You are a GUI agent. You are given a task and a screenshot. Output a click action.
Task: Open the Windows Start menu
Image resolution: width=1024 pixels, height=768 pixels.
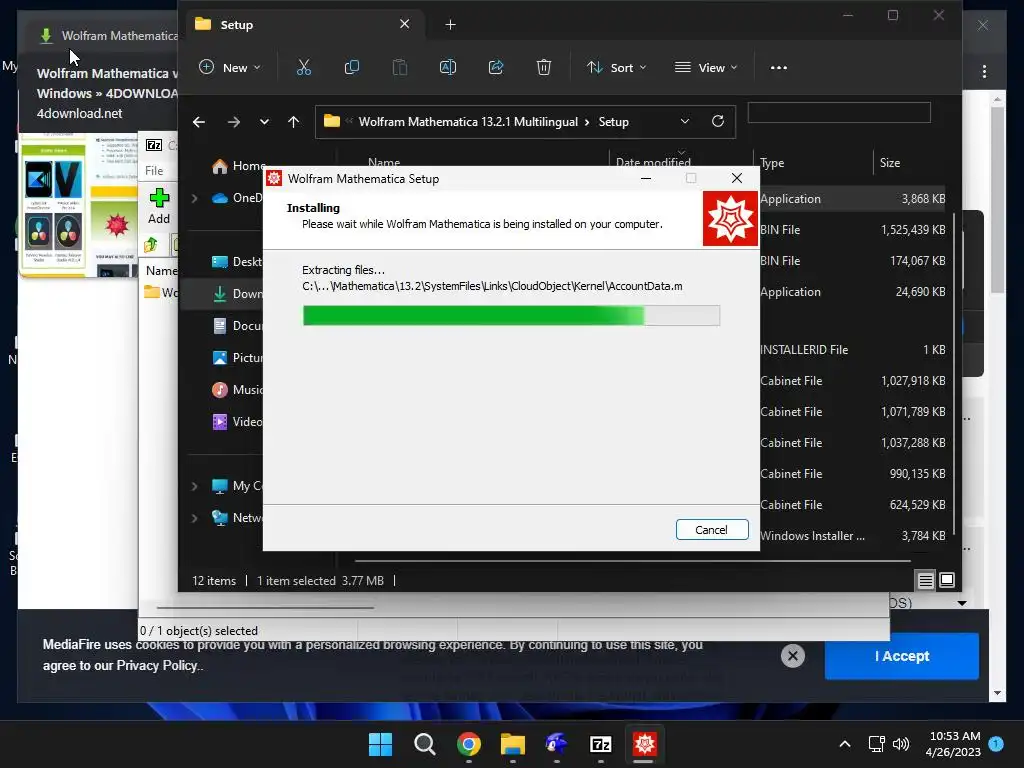point(380,744)
